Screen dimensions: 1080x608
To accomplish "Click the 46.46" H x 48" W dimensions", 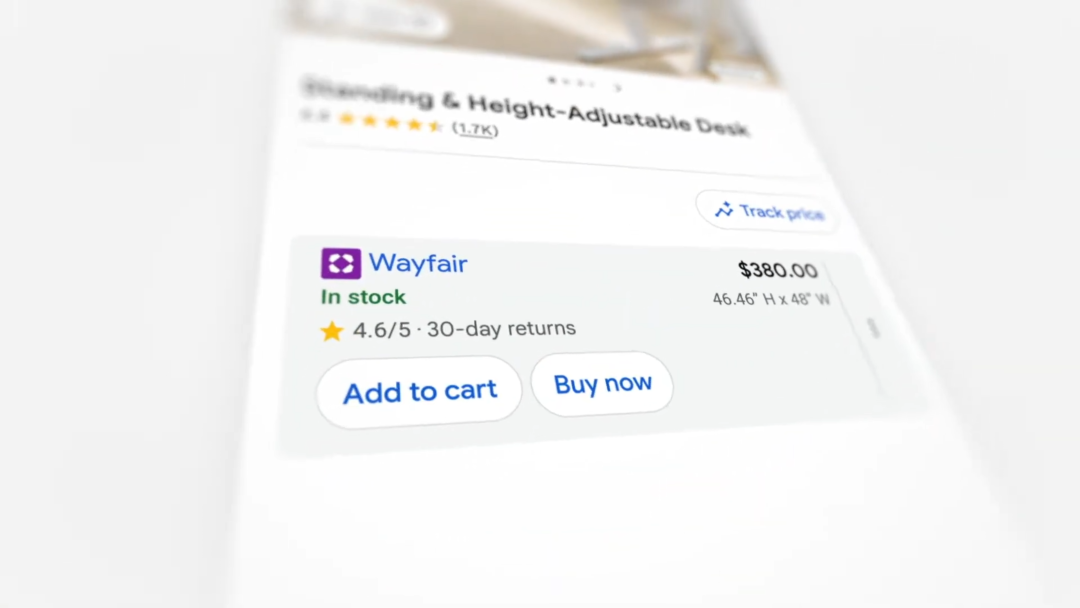I will [771, 299].
